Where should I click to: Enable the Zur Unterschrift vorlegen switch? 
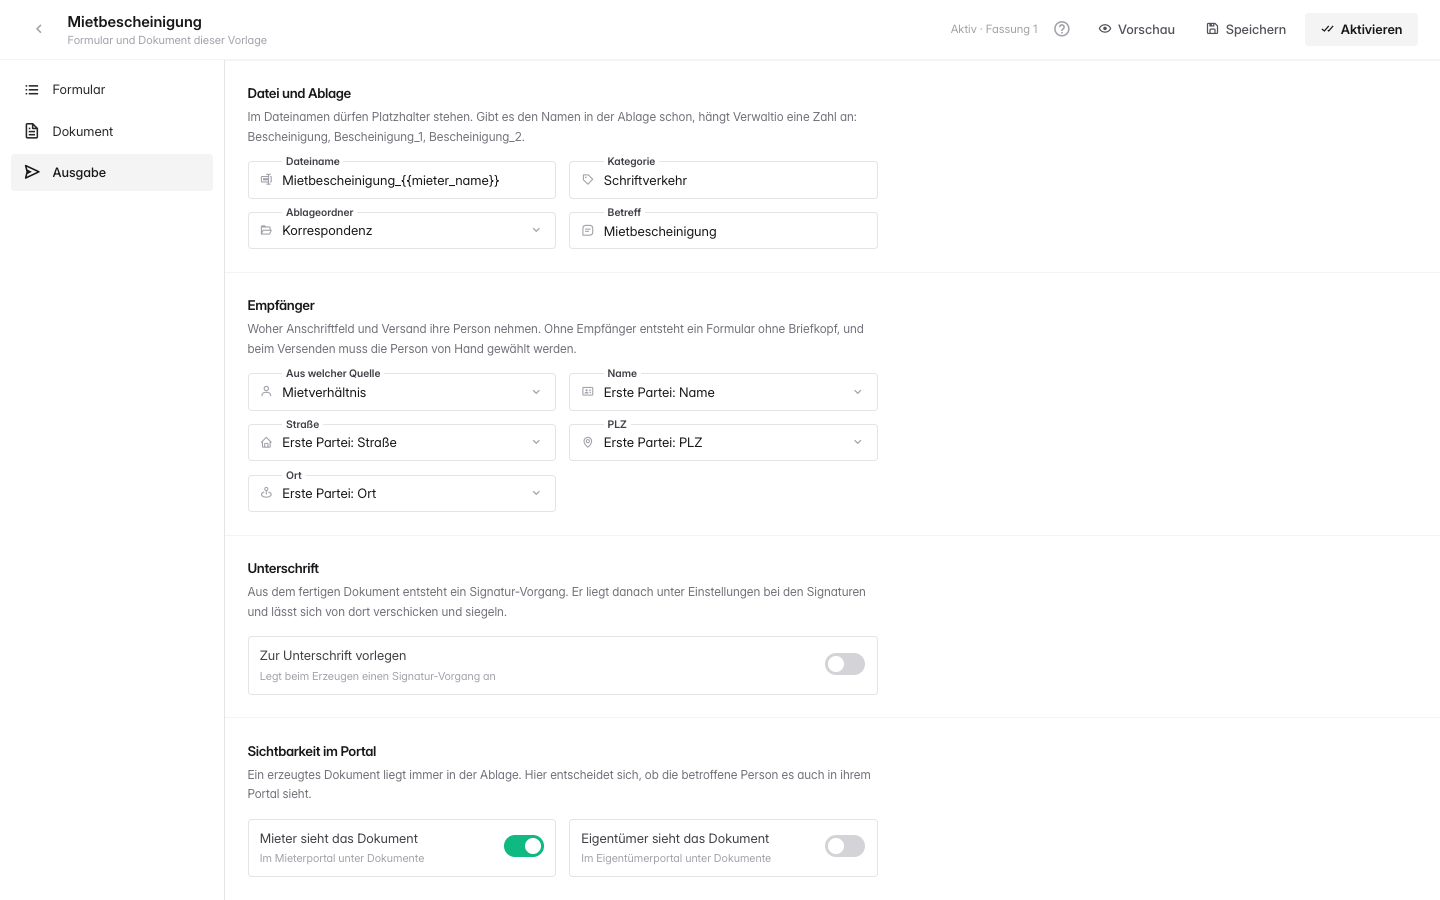[x=845, y=664]
